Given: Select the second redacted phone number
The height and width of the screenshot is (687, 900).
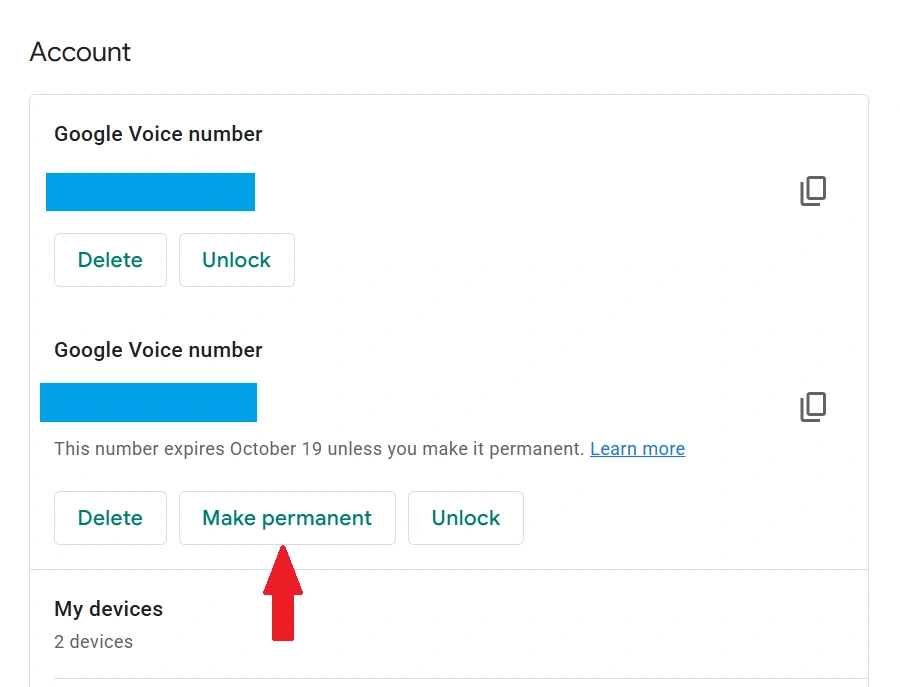Looking at the screenshot, I should tap(148, 402).
